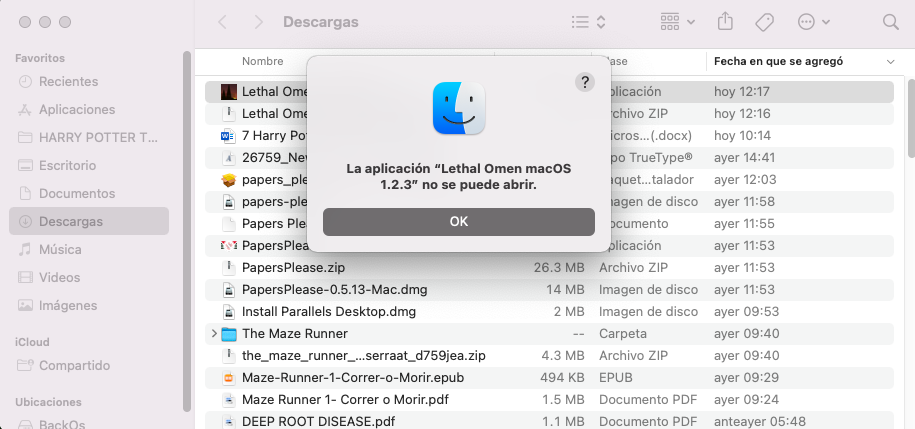The image size is (915, 429).
Task: Click the Descargas download arrow icon
Action: coord(25,221)
